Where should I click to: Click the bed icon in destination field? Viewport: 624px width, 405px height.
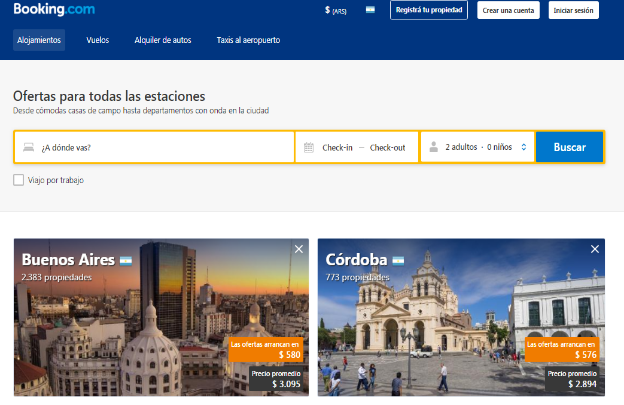28,147
